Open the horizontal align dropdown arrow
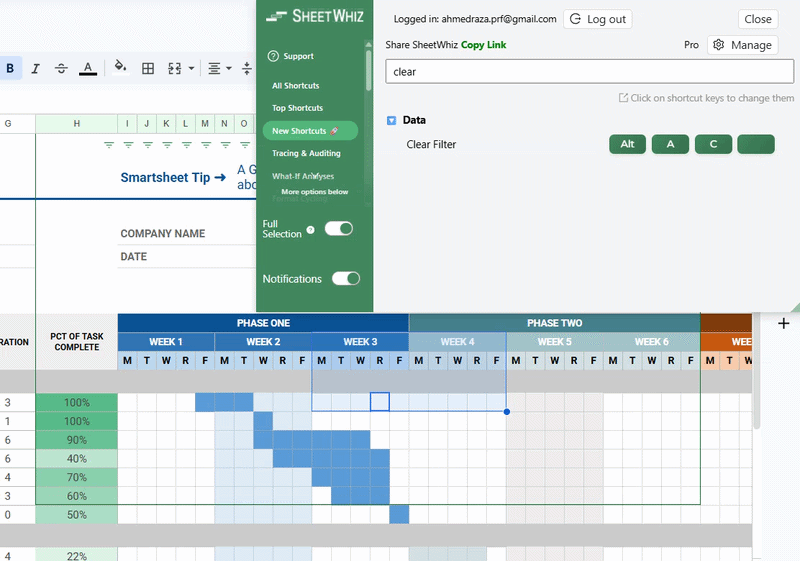Viewport: 800px width, 561px height. tap(229, 68)
